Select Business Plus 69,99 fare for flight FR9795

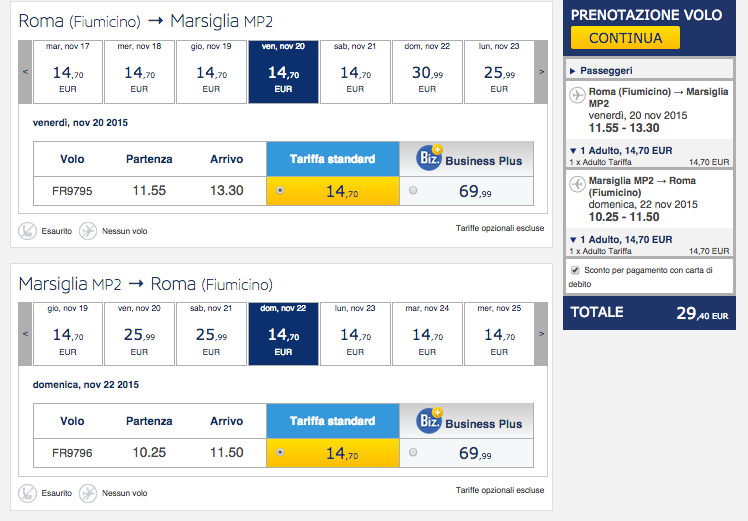click(x=413, y=190)
